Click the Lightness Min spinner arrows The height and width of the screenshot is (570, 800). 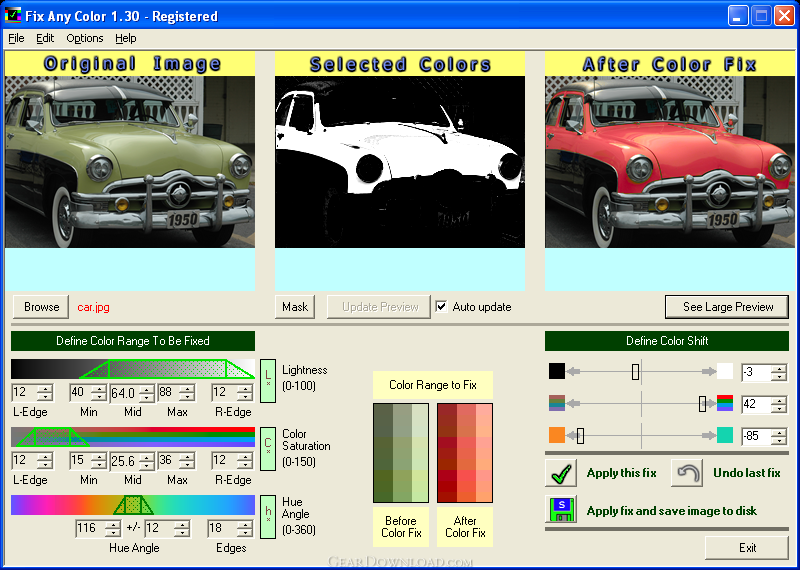(99, 393)
